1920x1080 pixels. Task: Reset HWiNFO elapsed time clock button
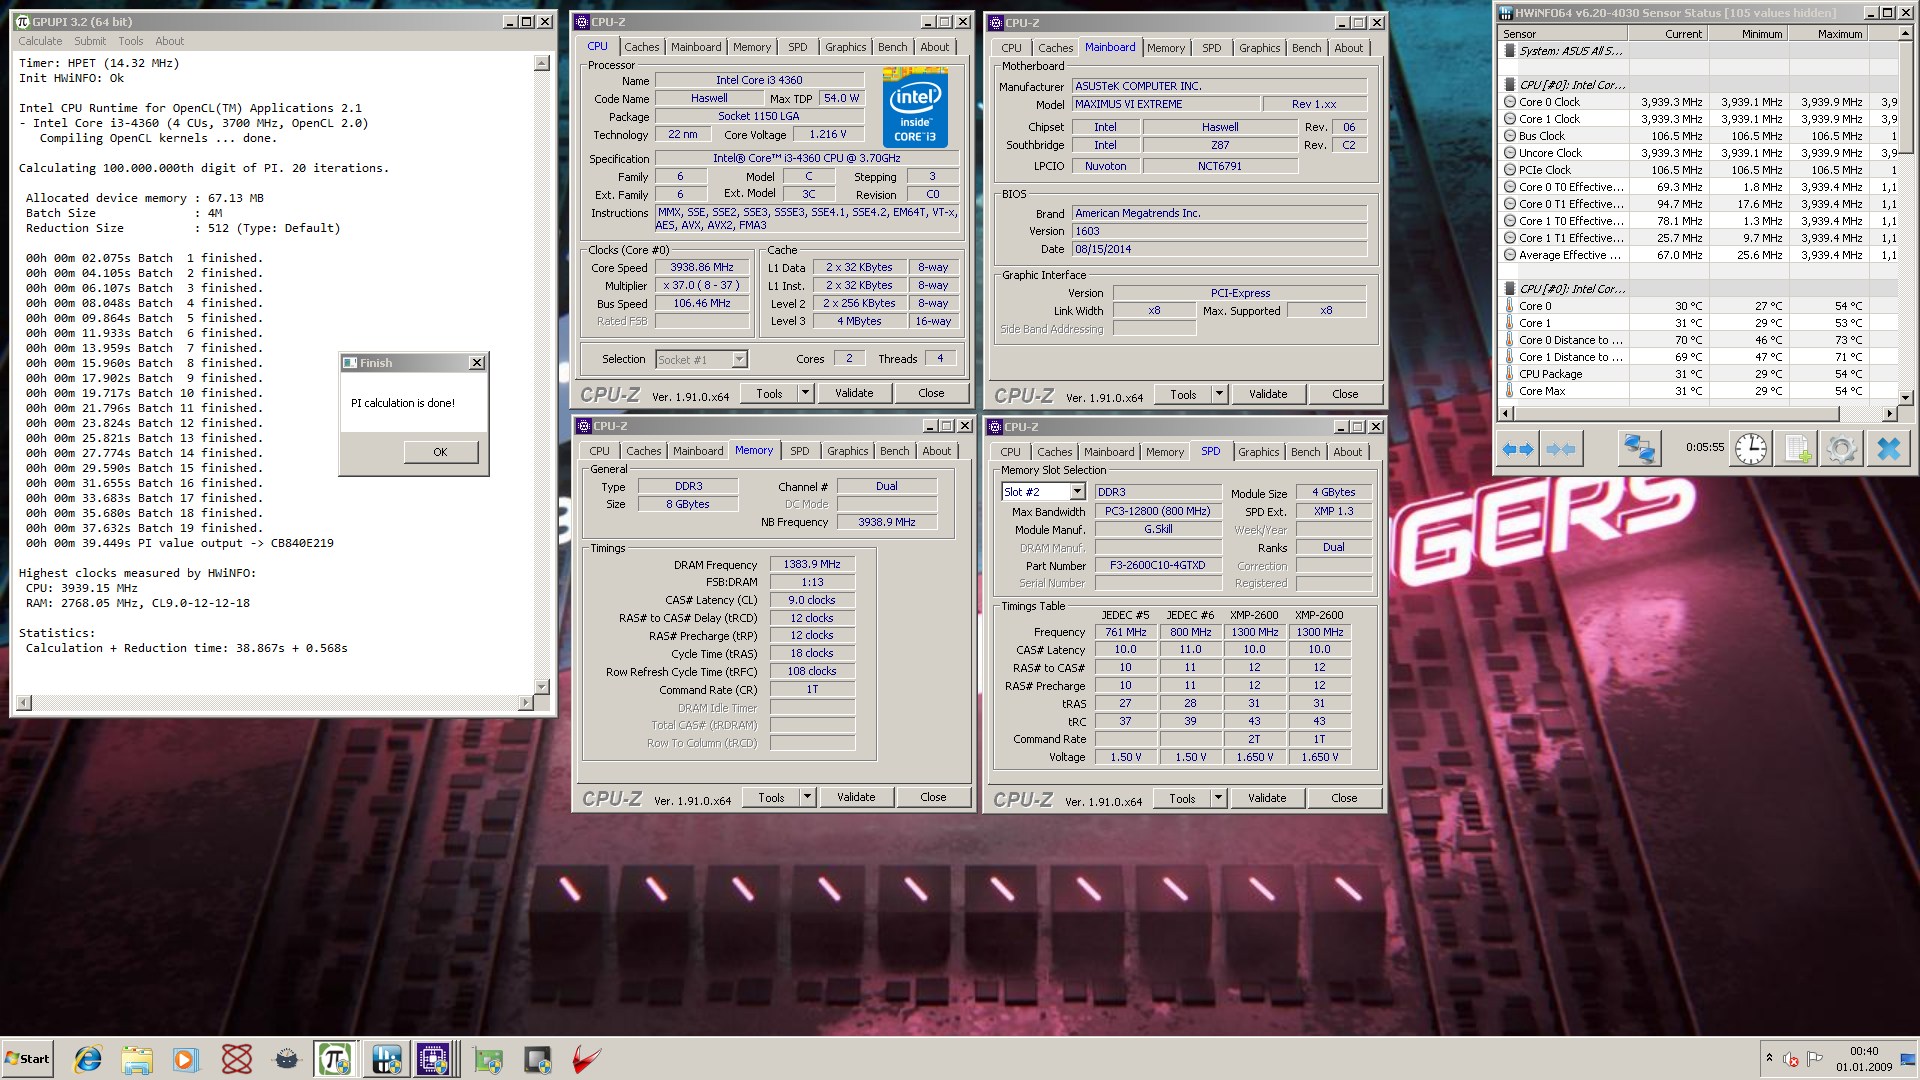pos(1750,449)
